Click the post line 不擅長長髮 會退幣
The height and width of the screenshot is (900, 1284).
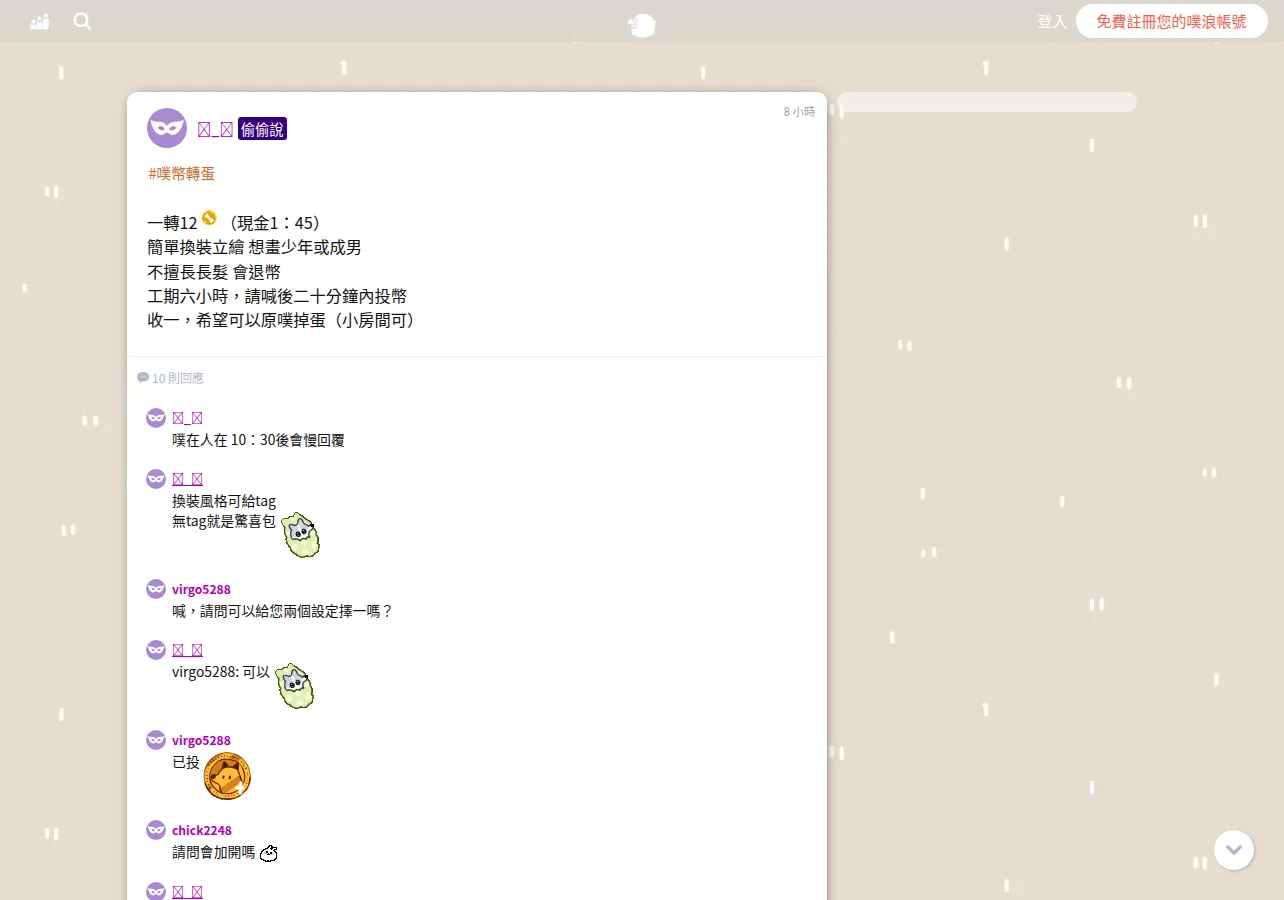(214, 272)
